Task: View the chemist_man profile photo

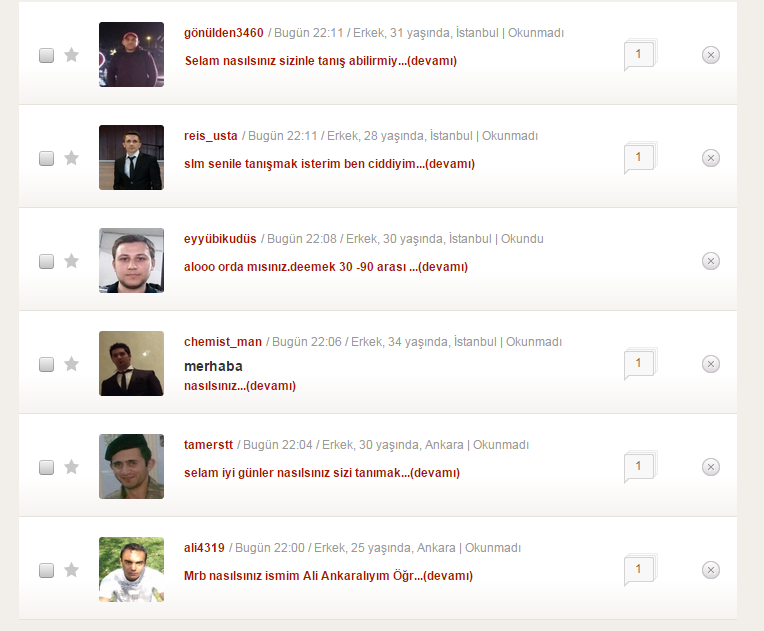Action: point(132,363)
